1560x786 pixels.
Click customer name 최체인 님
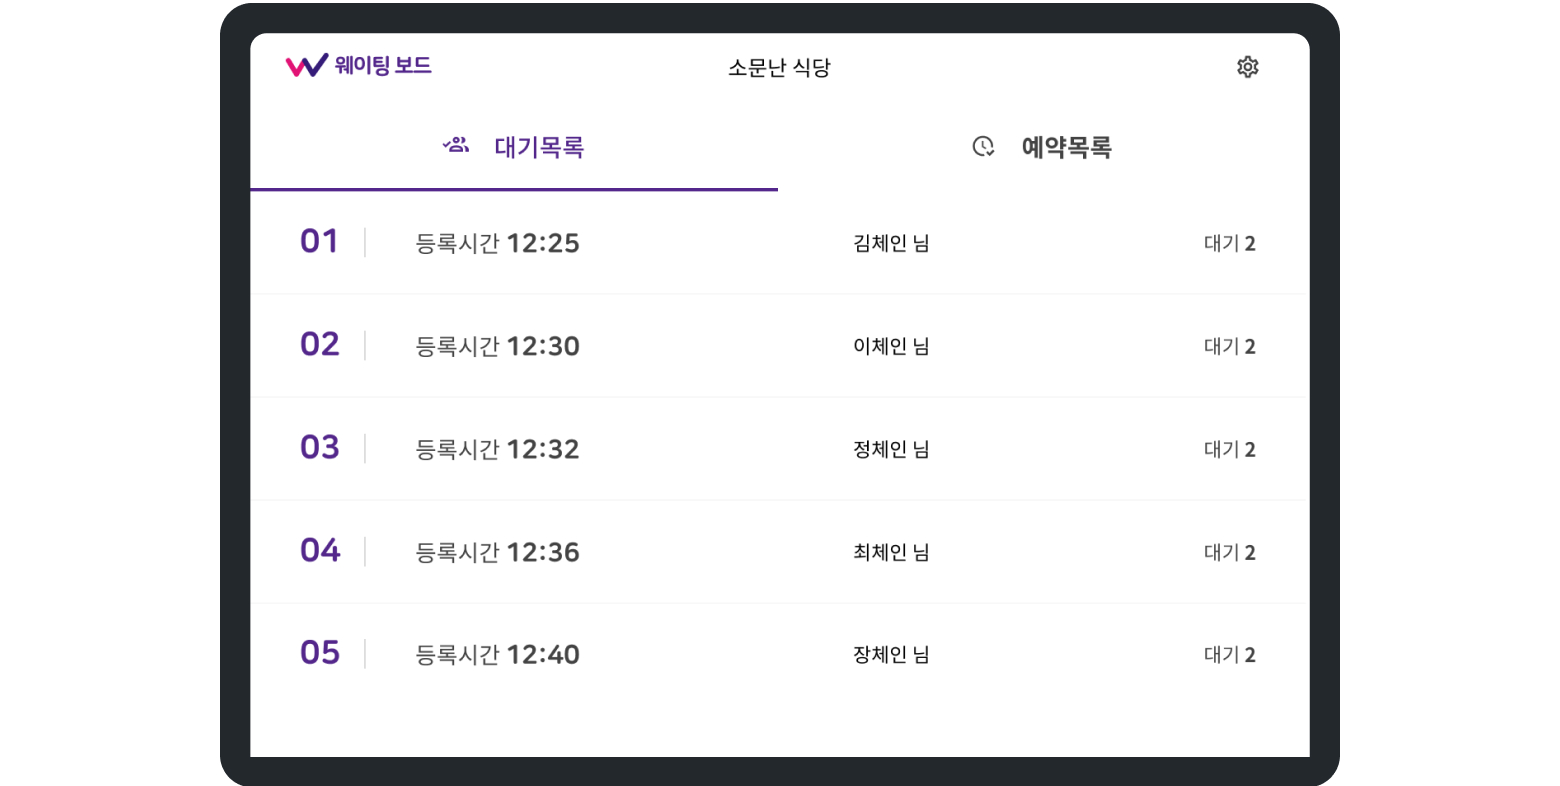[890, 552]
